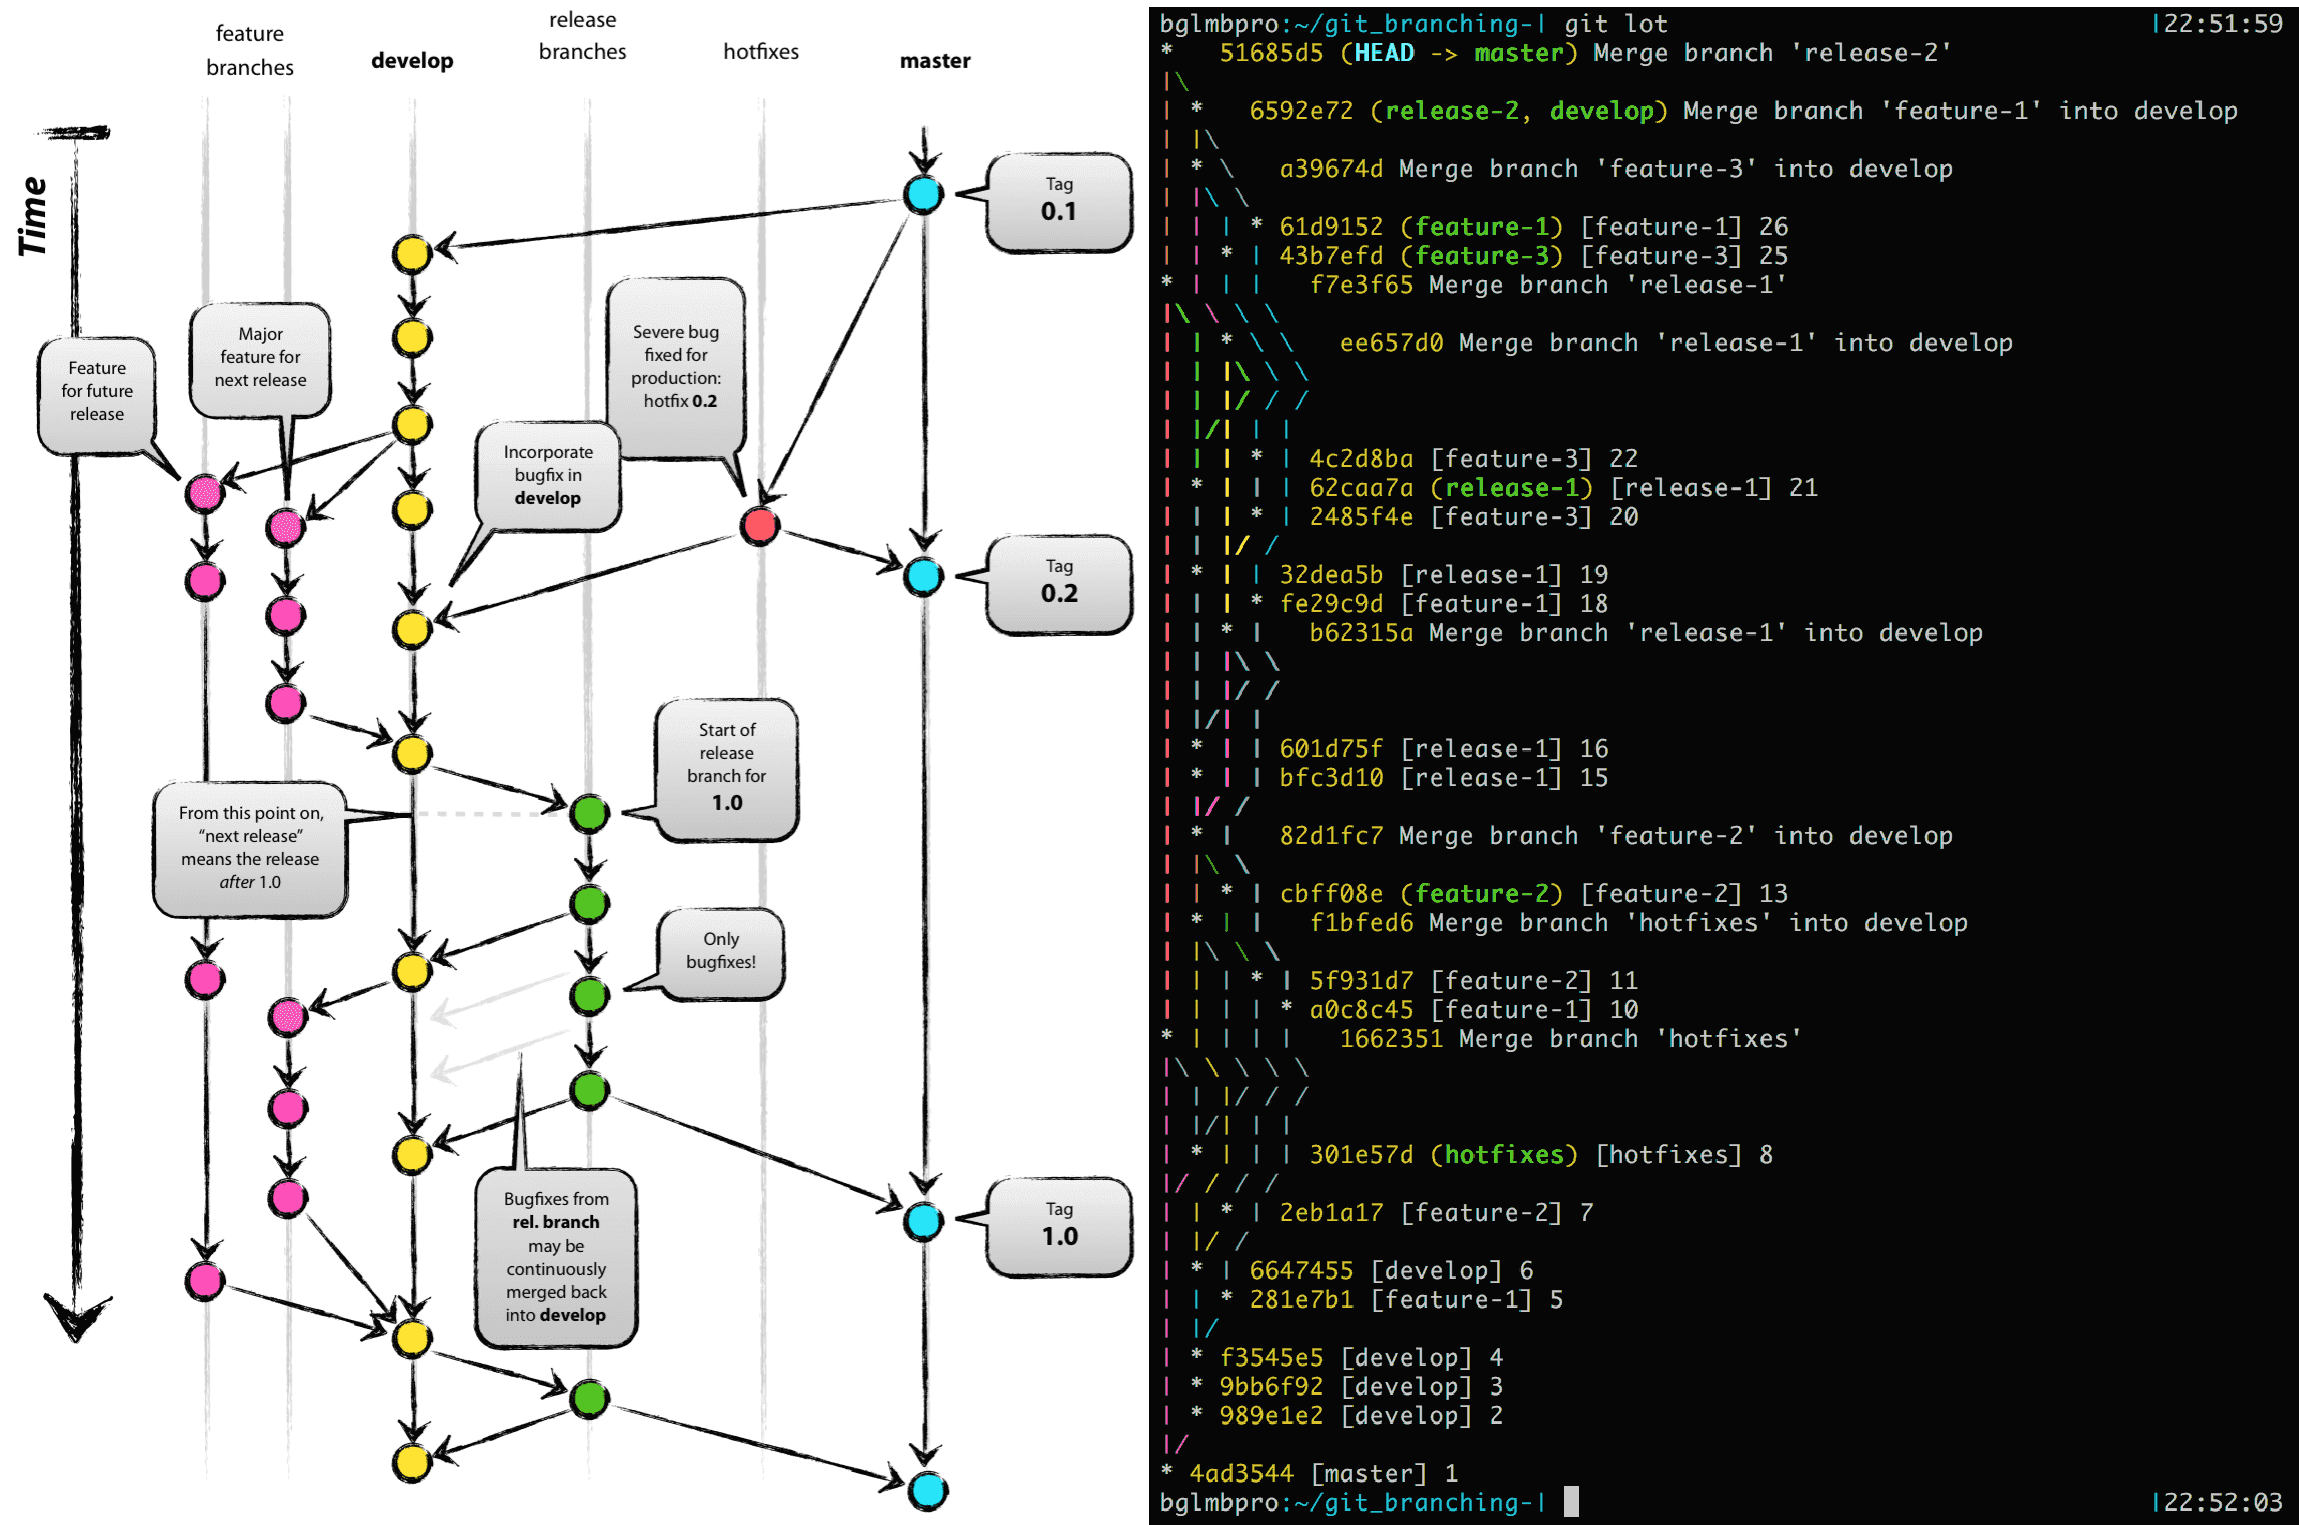Click commit line 601d75f [release-1] 16
The height and width of the screenshot is (1525, 2299).
tap(1444, 748)
